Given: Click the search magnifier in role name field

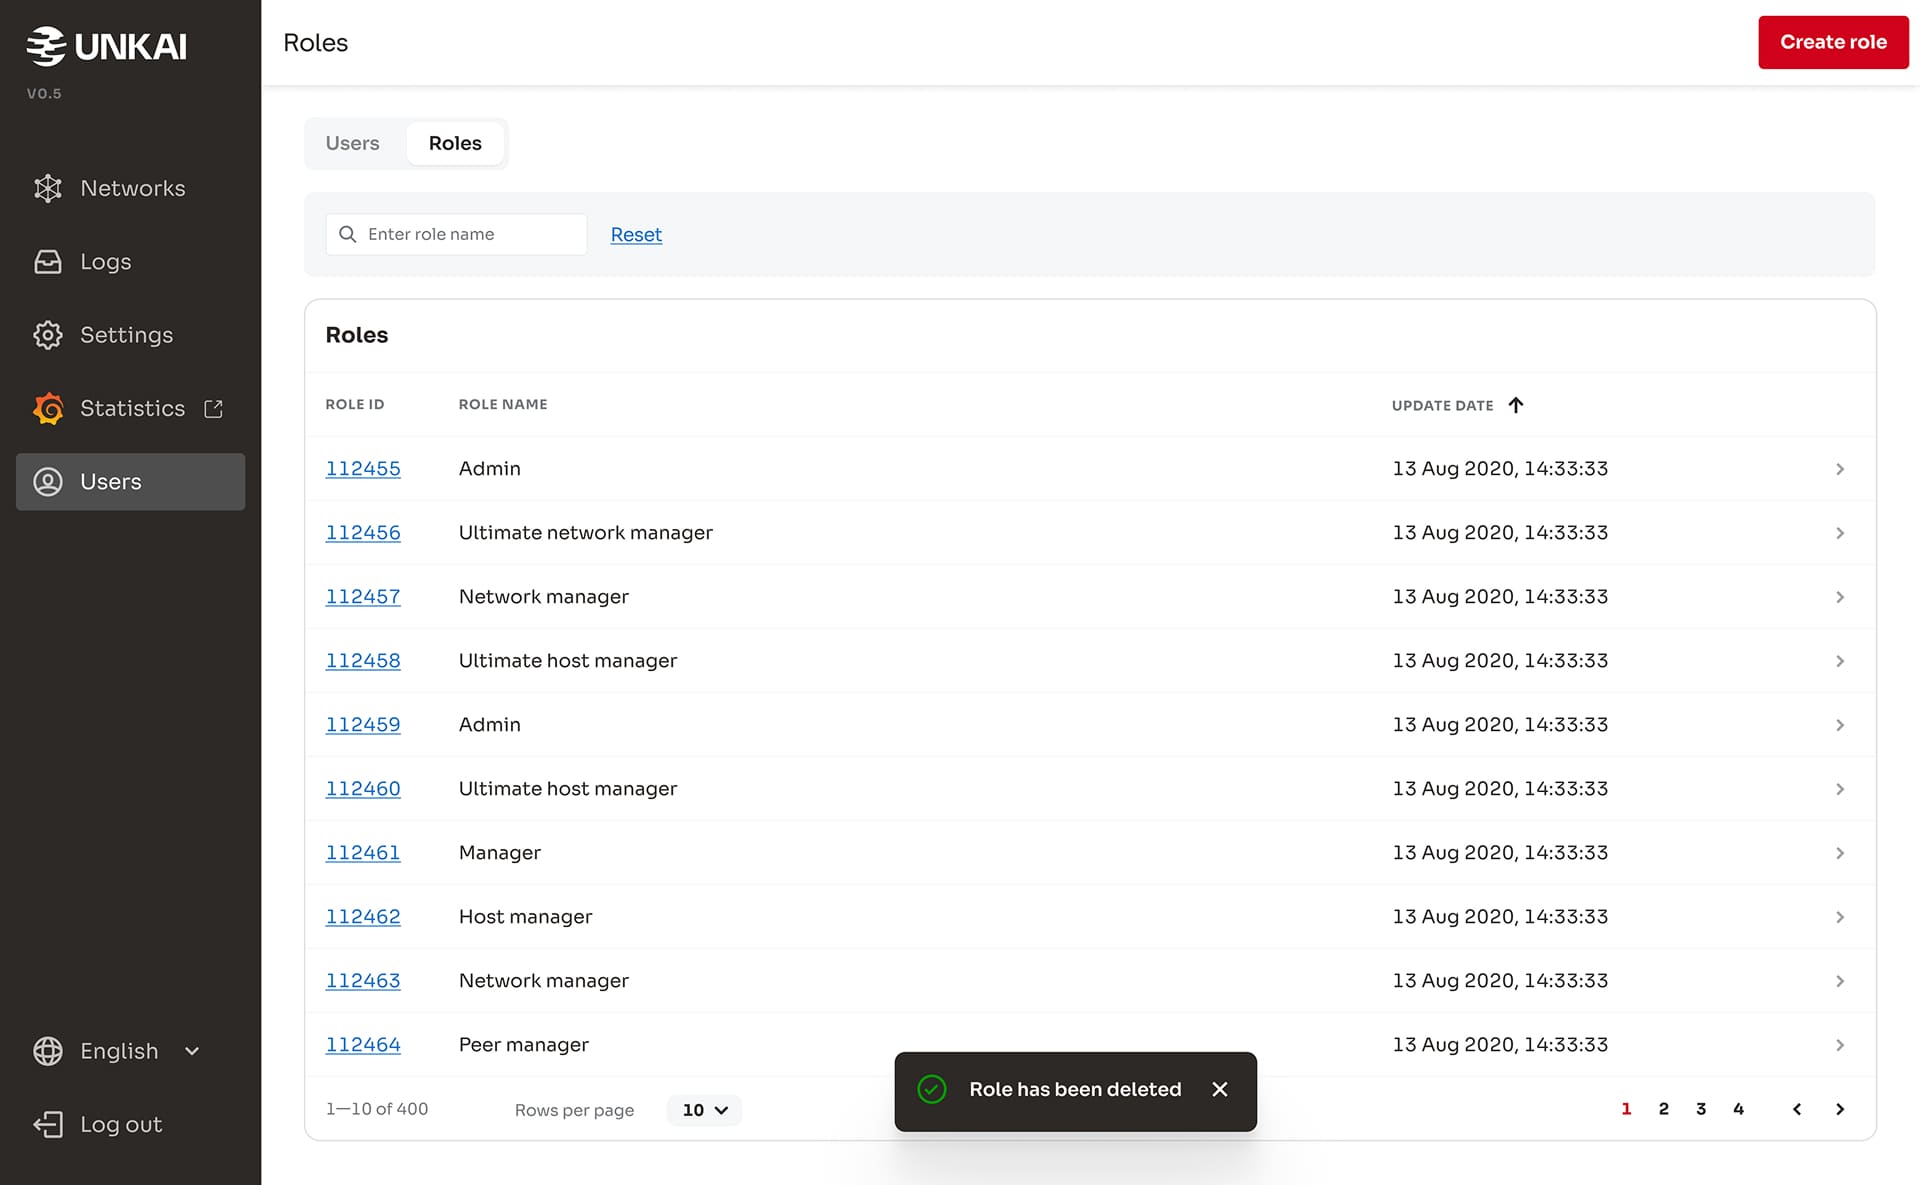Looking at the screenshot, I should click(x=347, y=234).
